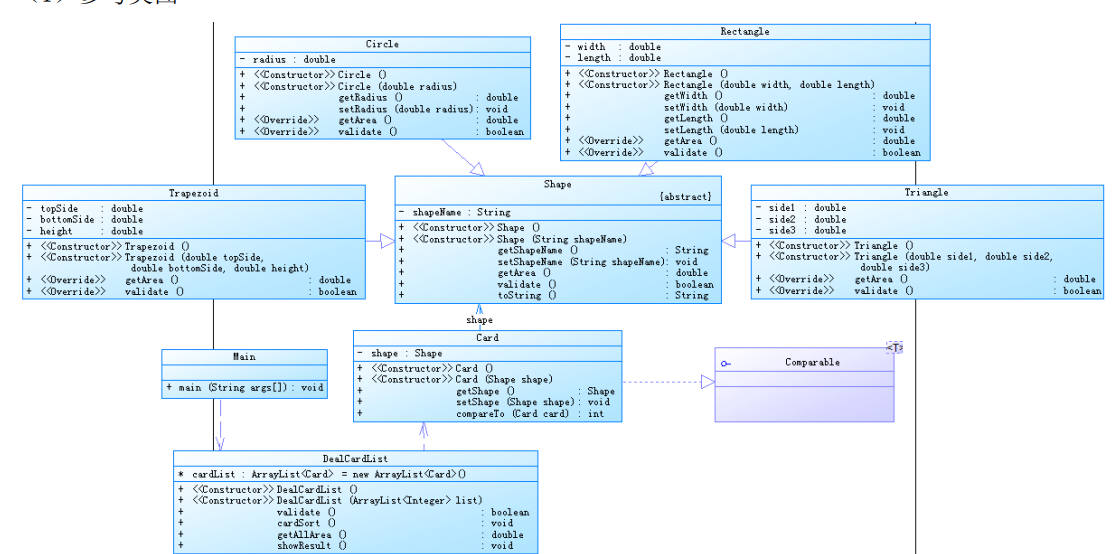1116x554 pixels.
Task: Click the 'radius : double' attribute in Circle
Action: tap(294, 60)
